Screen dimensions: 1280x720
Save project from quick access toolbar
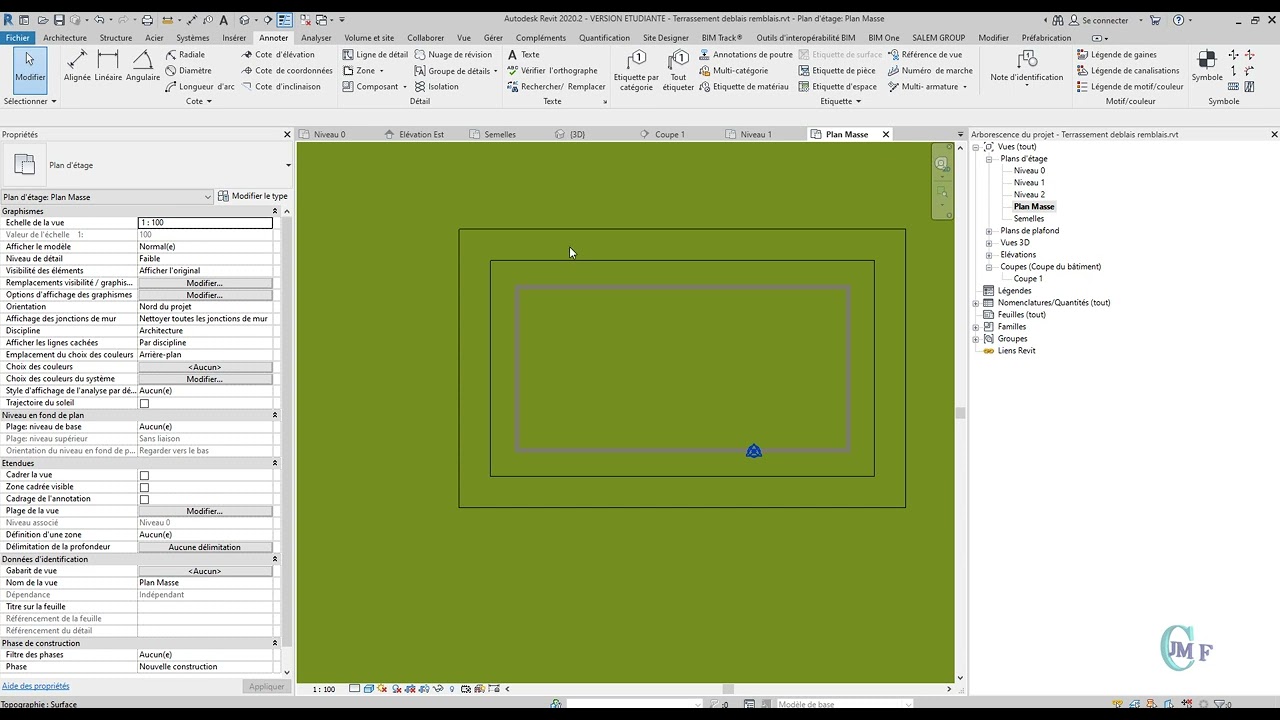(x=59, y=20)
